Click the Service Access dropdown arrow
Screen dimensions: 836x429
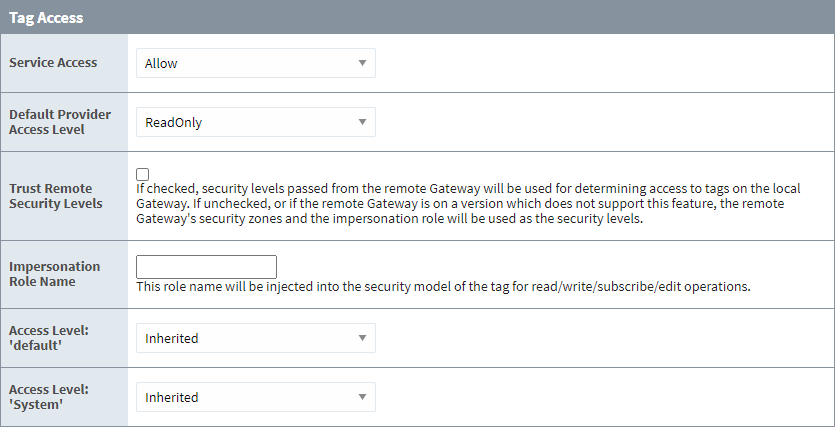tap(362, 64)
